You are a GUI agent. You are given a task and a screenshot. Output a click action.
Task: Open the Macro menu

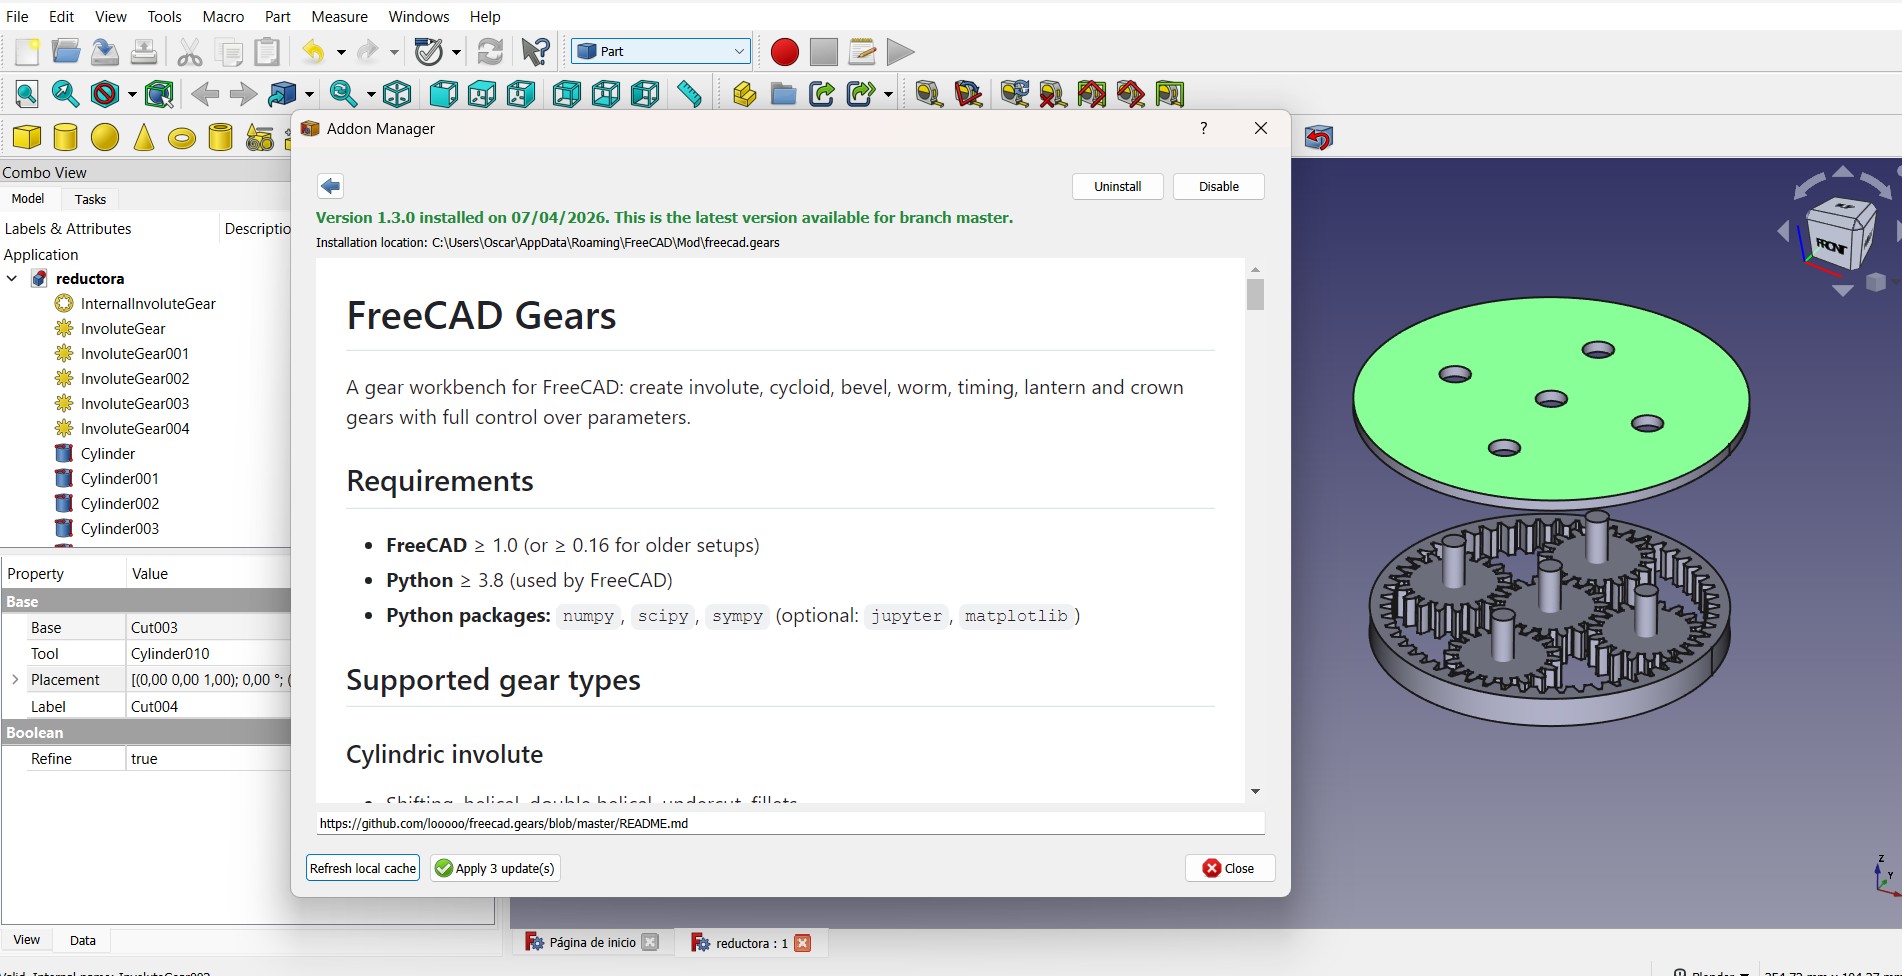click(223, 17)
